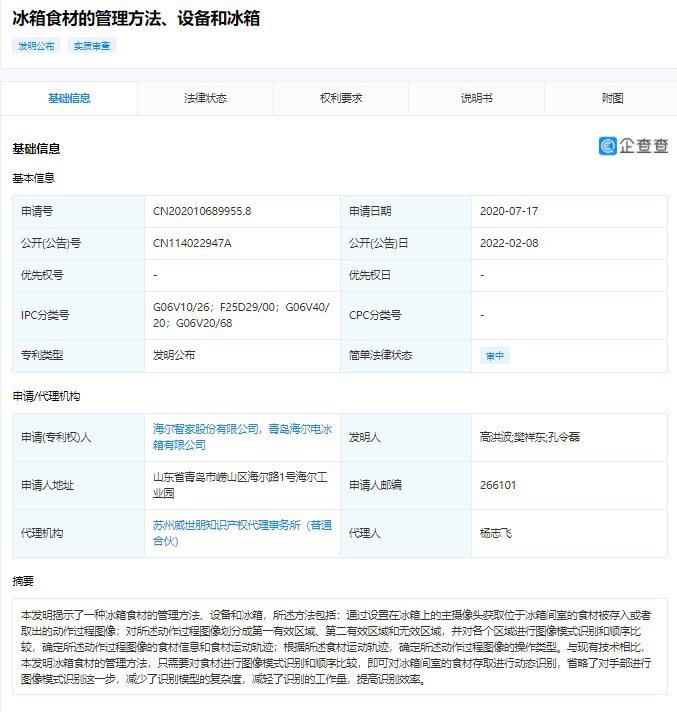
Task: Click the 申请号 label cell
Action: click(79, 212)
